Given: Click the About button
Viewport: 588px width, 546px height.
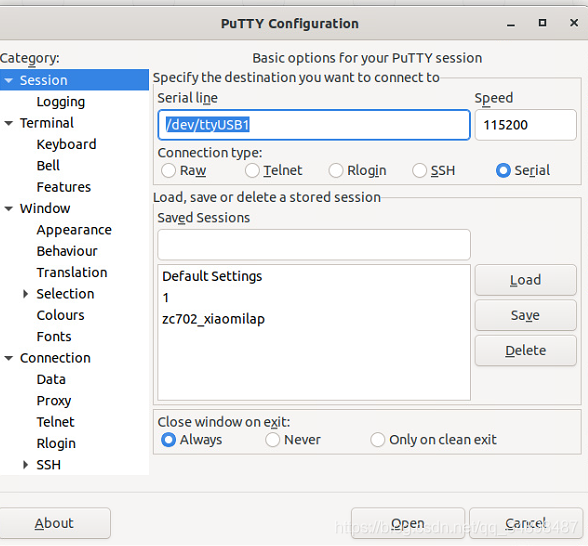Looking at the screenshot, I should [55, 523].
